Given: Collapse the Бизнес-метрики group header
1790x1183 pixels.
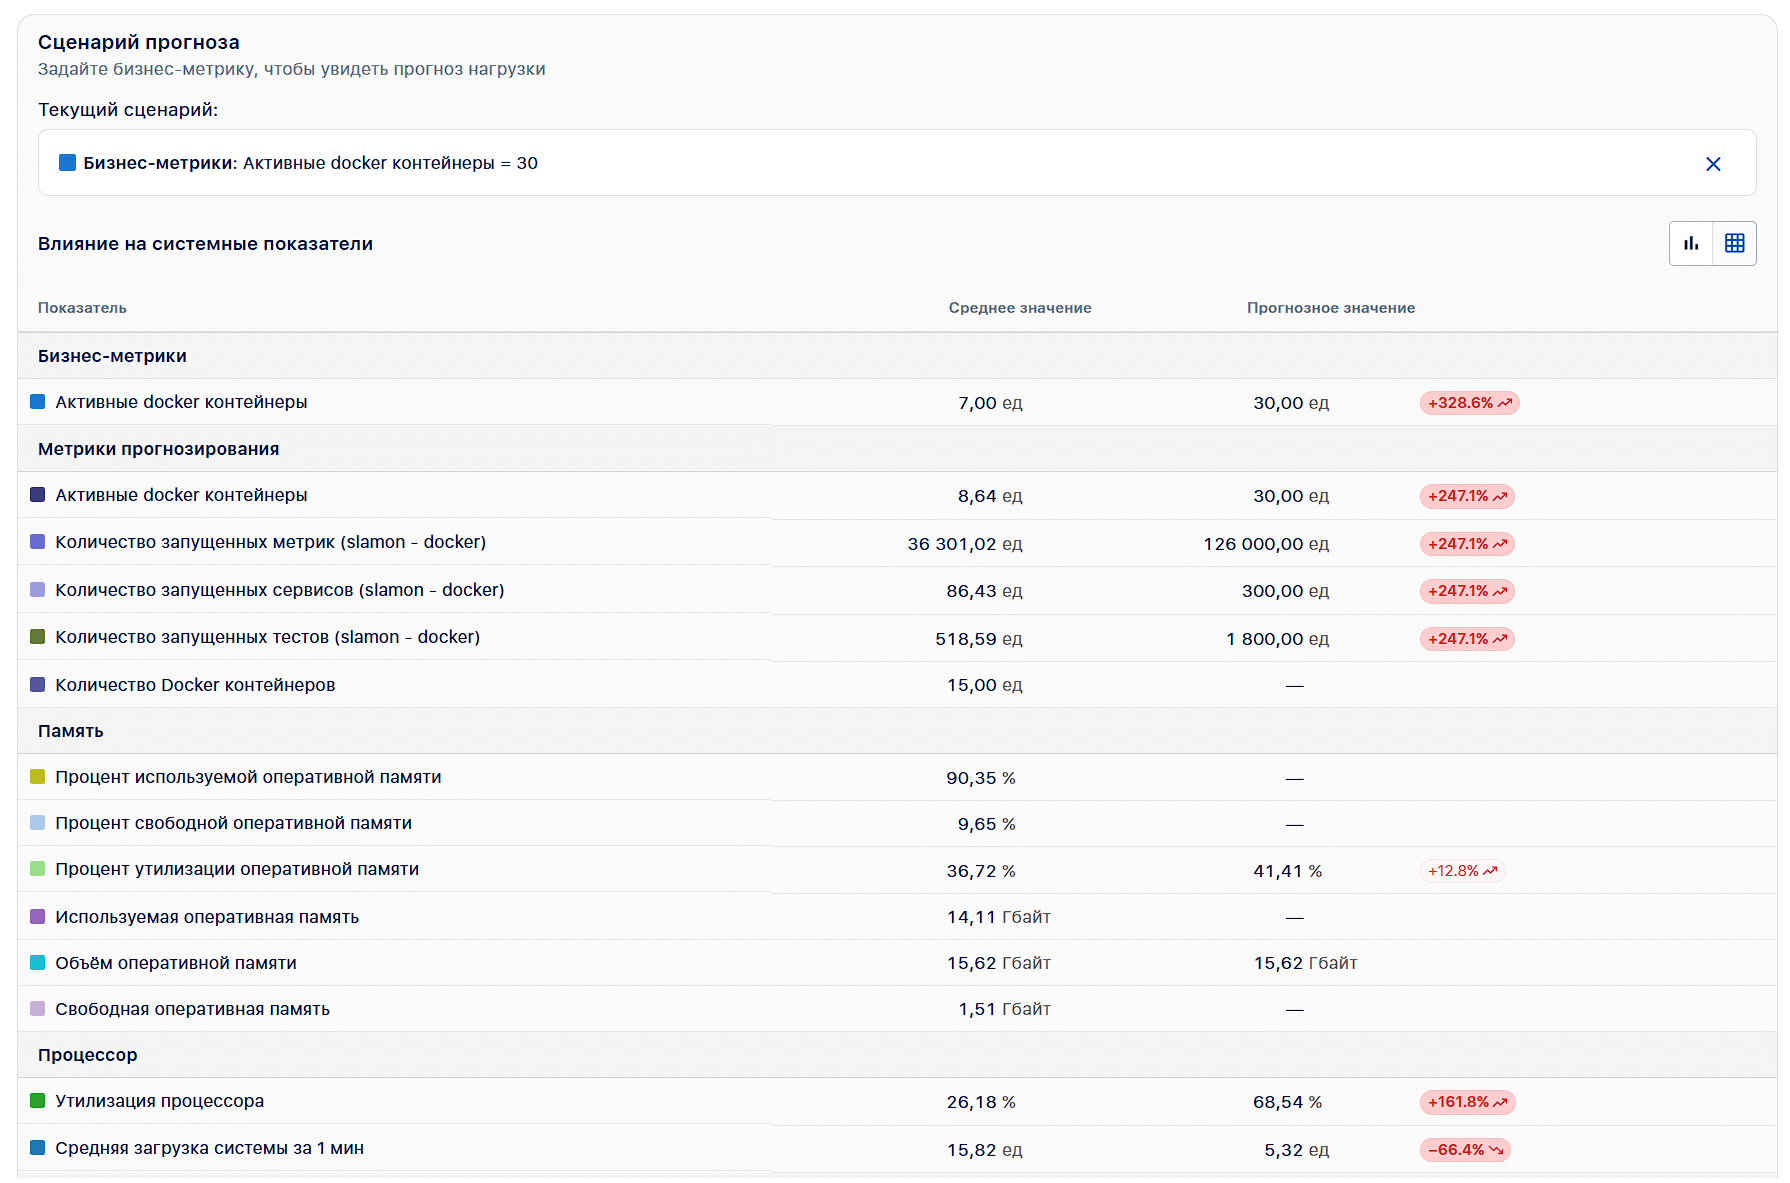Looking at the screenshot, I should (x=112, y=356).
